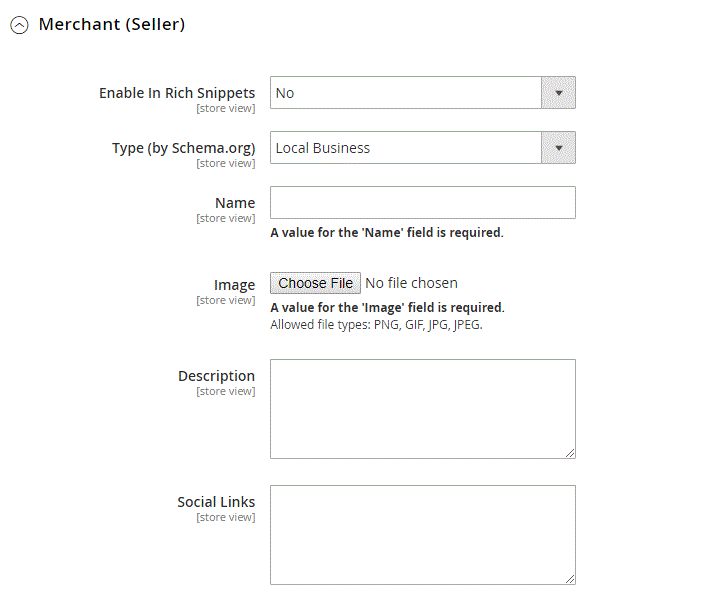701x592 pixels.
Task: Focus the Social Links text area
Action: tap(422, 535)
